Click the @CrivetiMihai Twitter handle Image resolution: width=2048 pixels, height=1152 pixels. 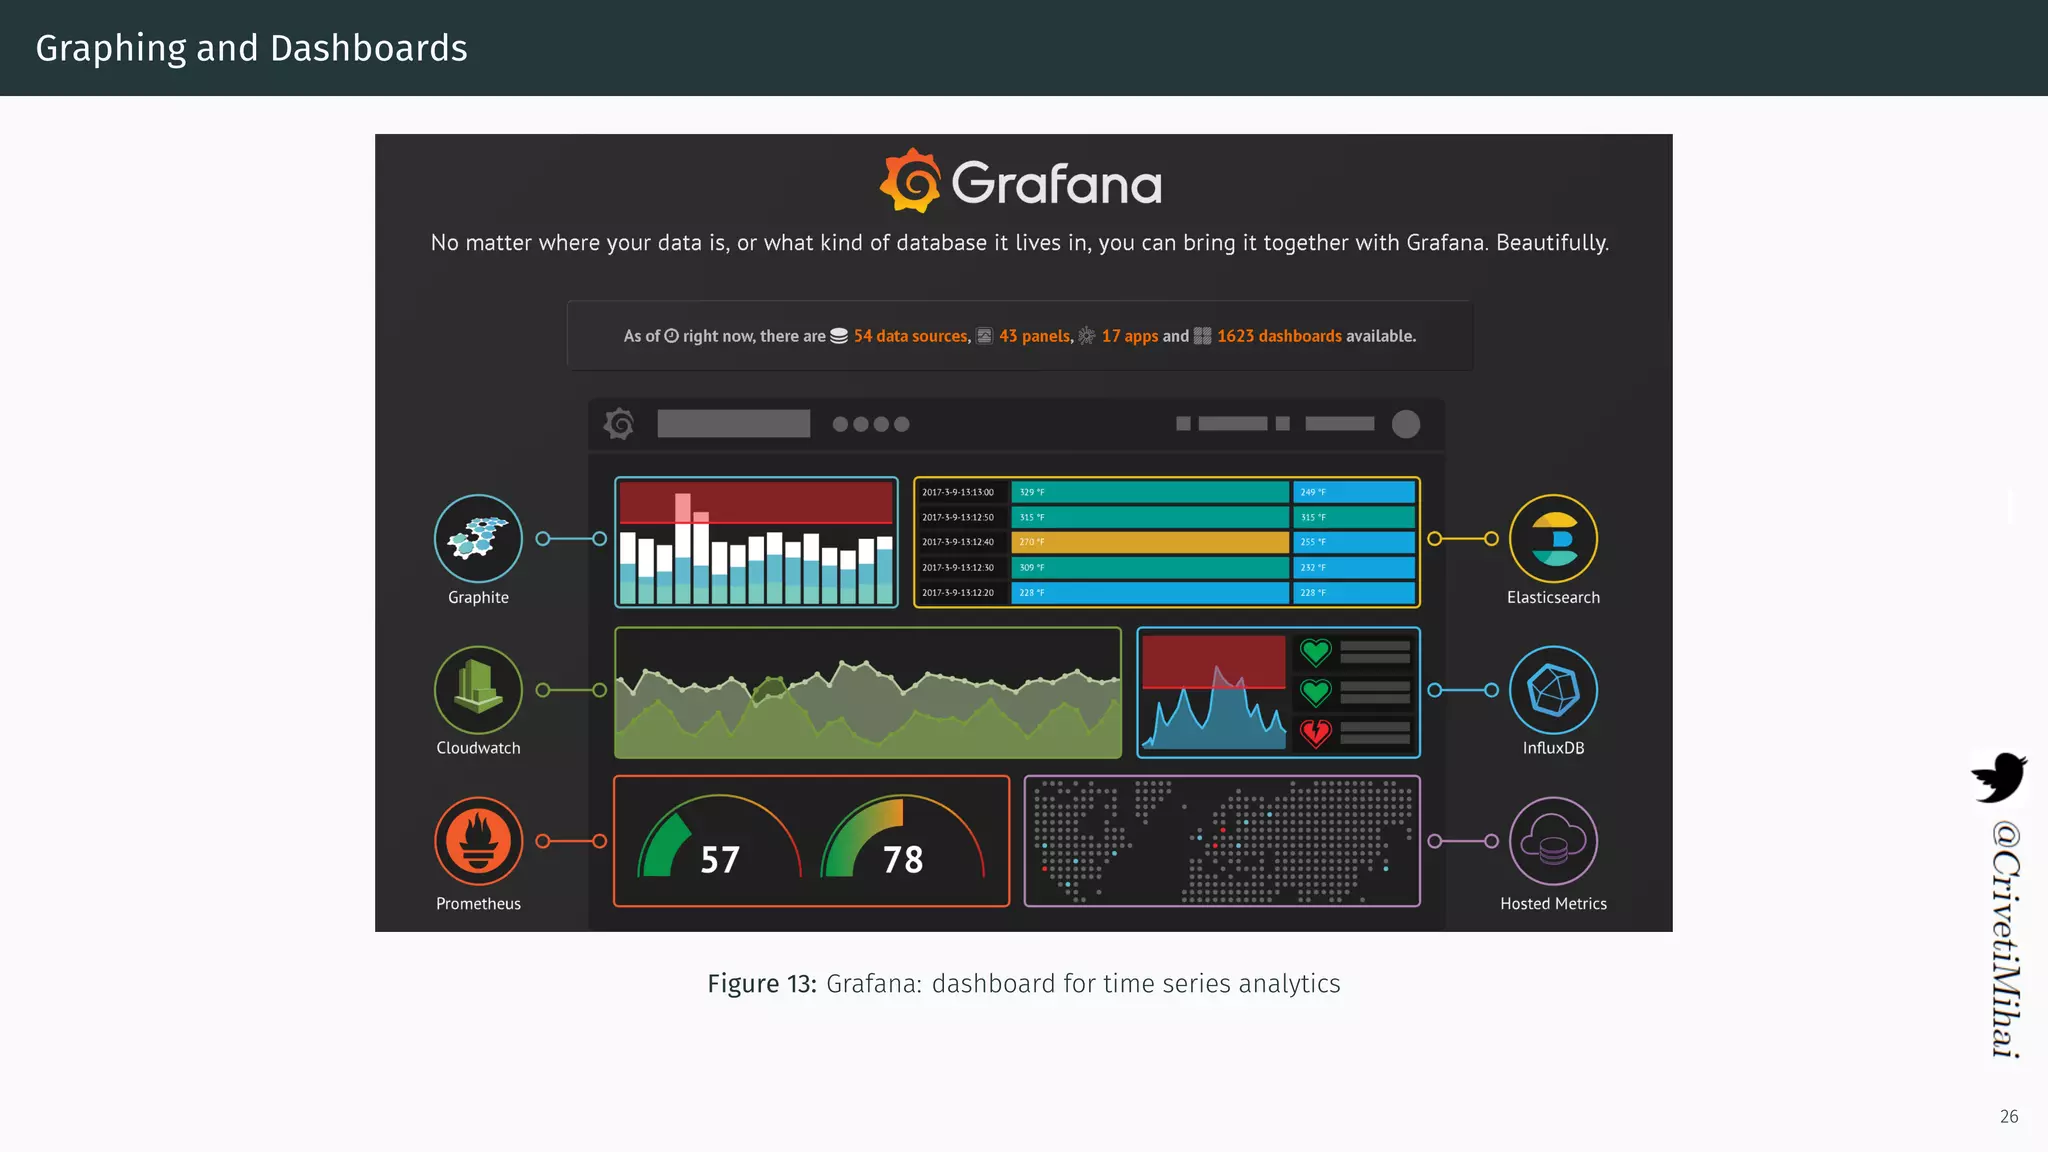click(x=2005, y=939)
